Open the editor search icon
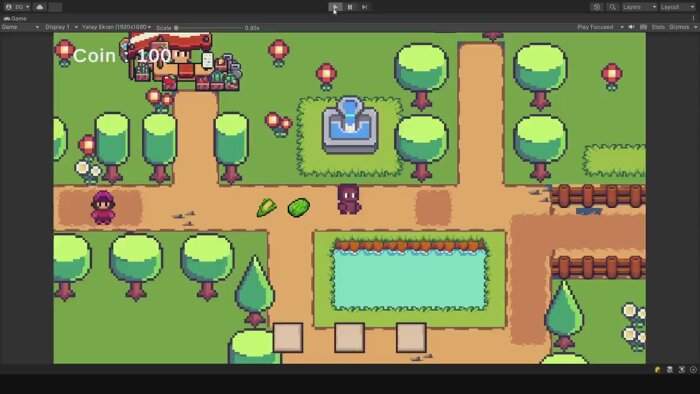 (612, 7)
